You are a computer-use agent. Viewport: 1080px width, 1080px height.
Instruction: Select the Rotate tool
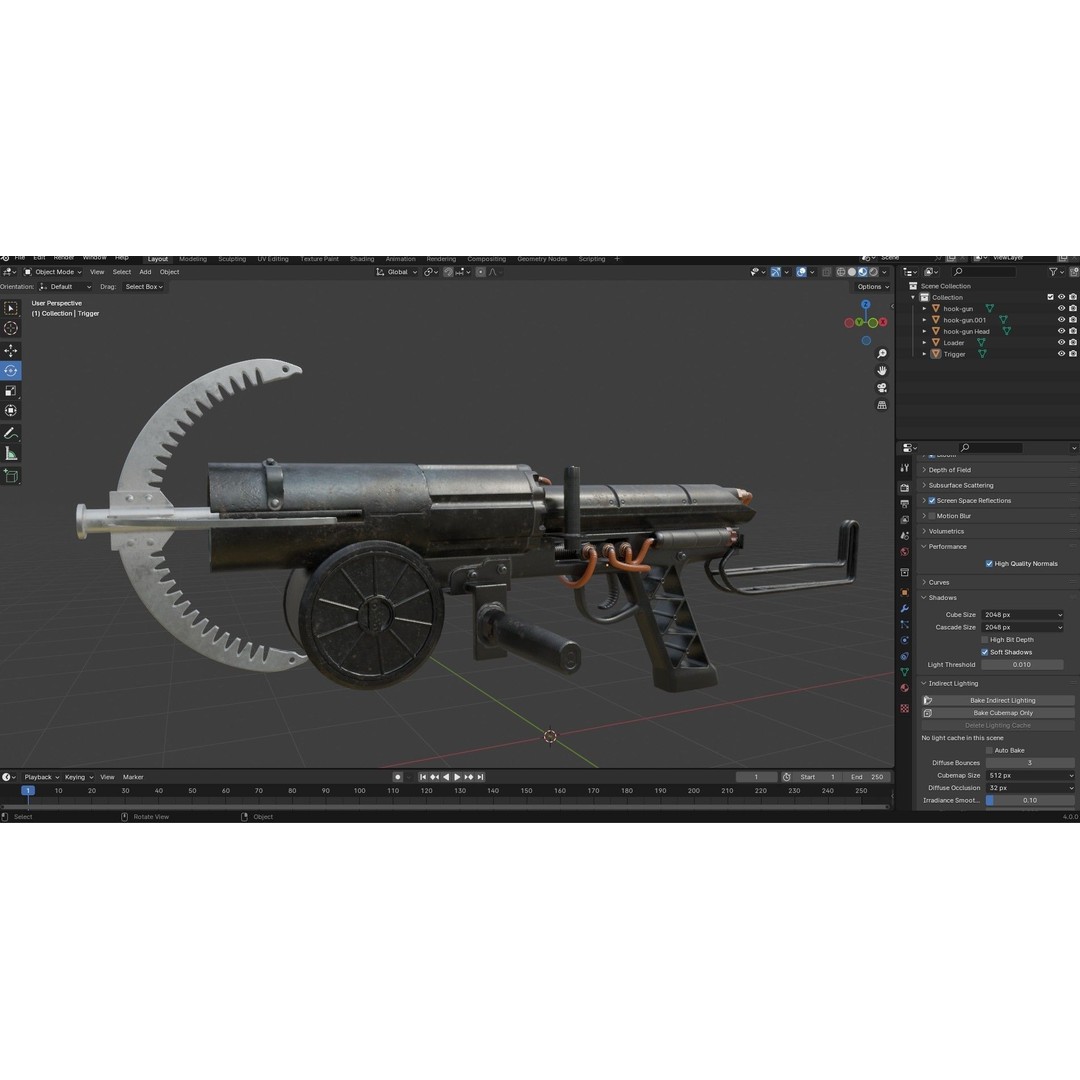tap(11, 371)
